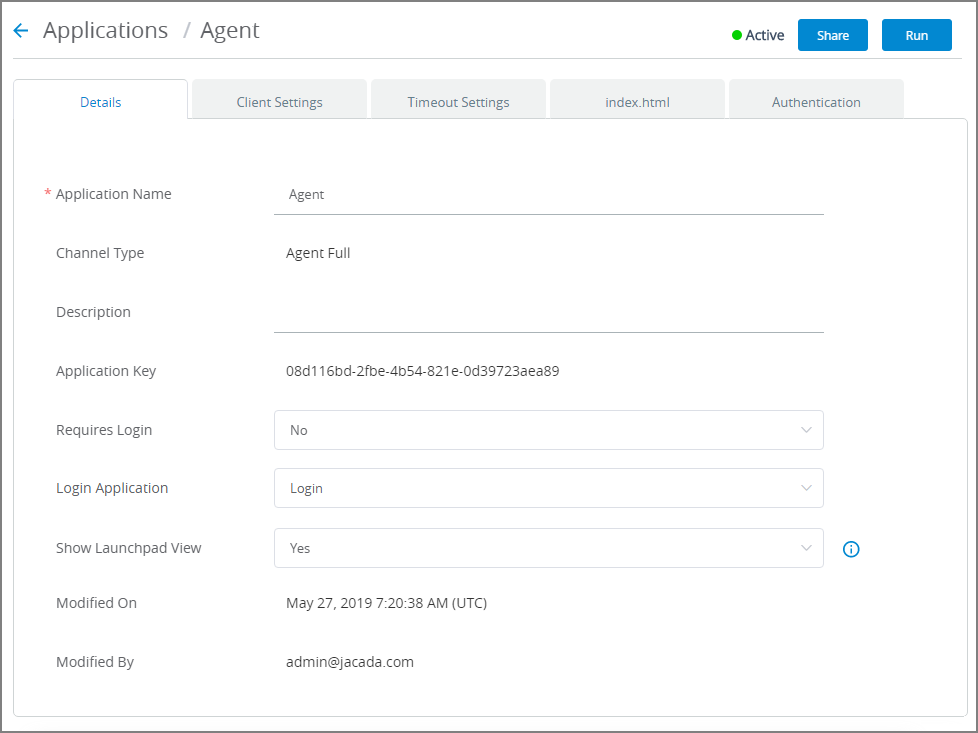Click the info icon beside Show Launchpad View

click(851, 549)
